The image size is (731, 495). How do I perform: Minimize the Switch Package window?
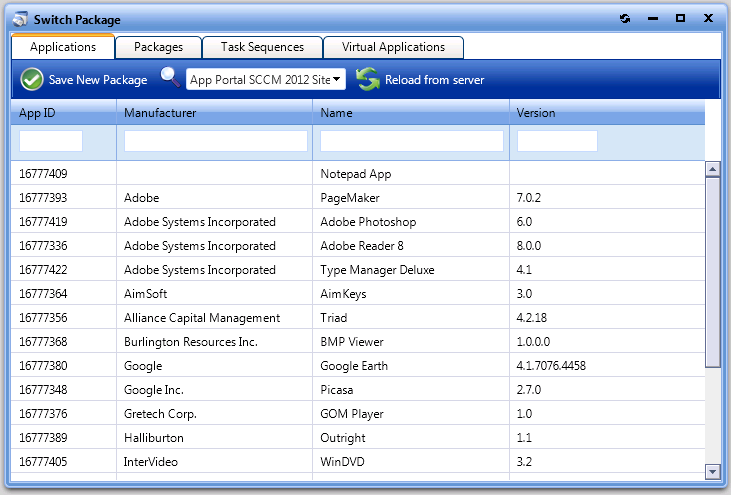pyautogui.click(x=653, y=19)
